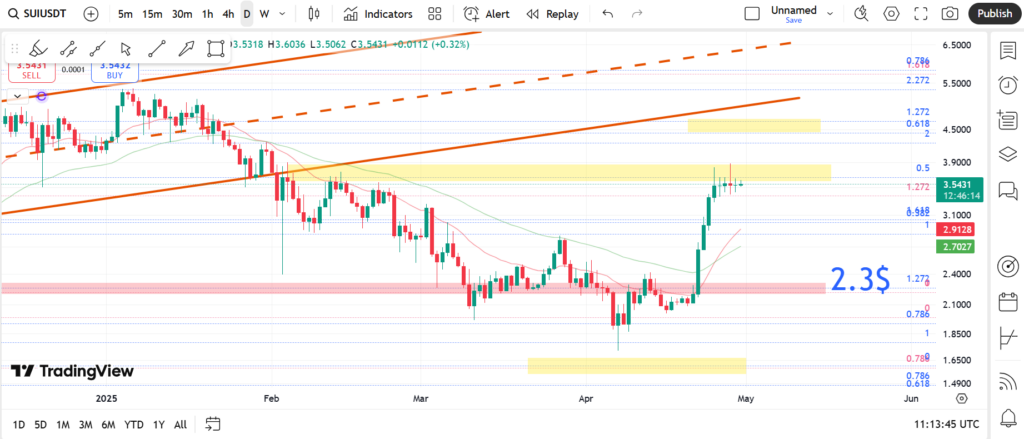
Task: Open the indicator templates grid icon
Action: pos(435,14)
